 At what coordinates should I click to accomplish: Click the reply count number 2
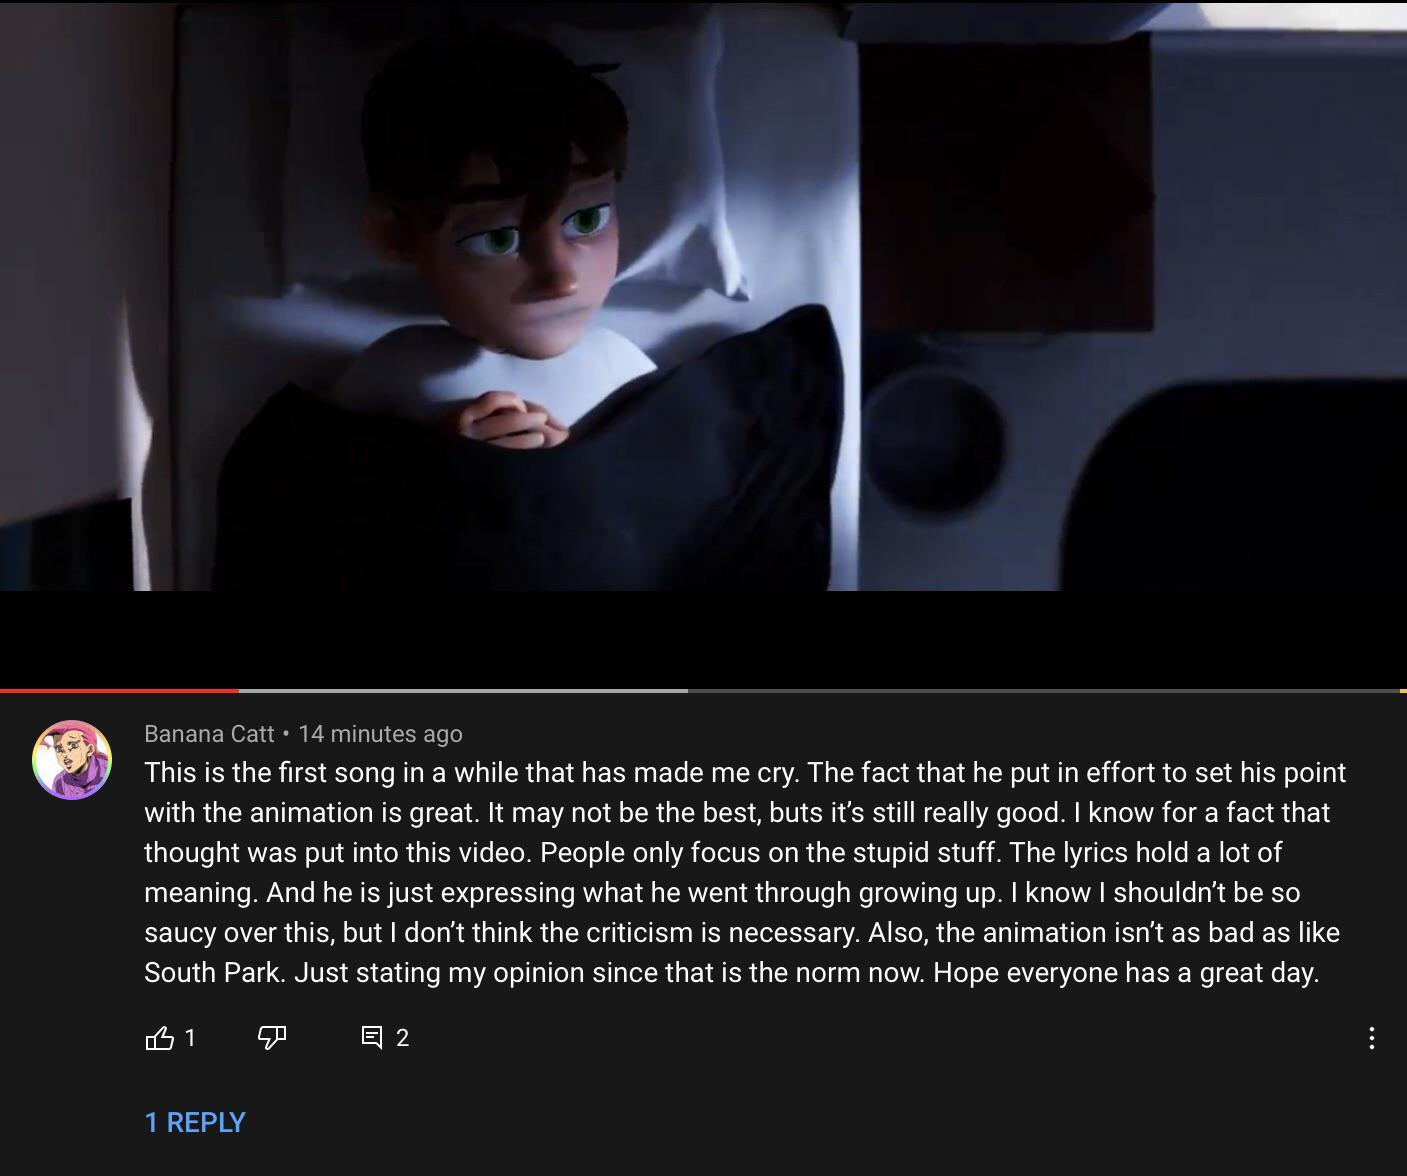click(x=402, y=1038)
